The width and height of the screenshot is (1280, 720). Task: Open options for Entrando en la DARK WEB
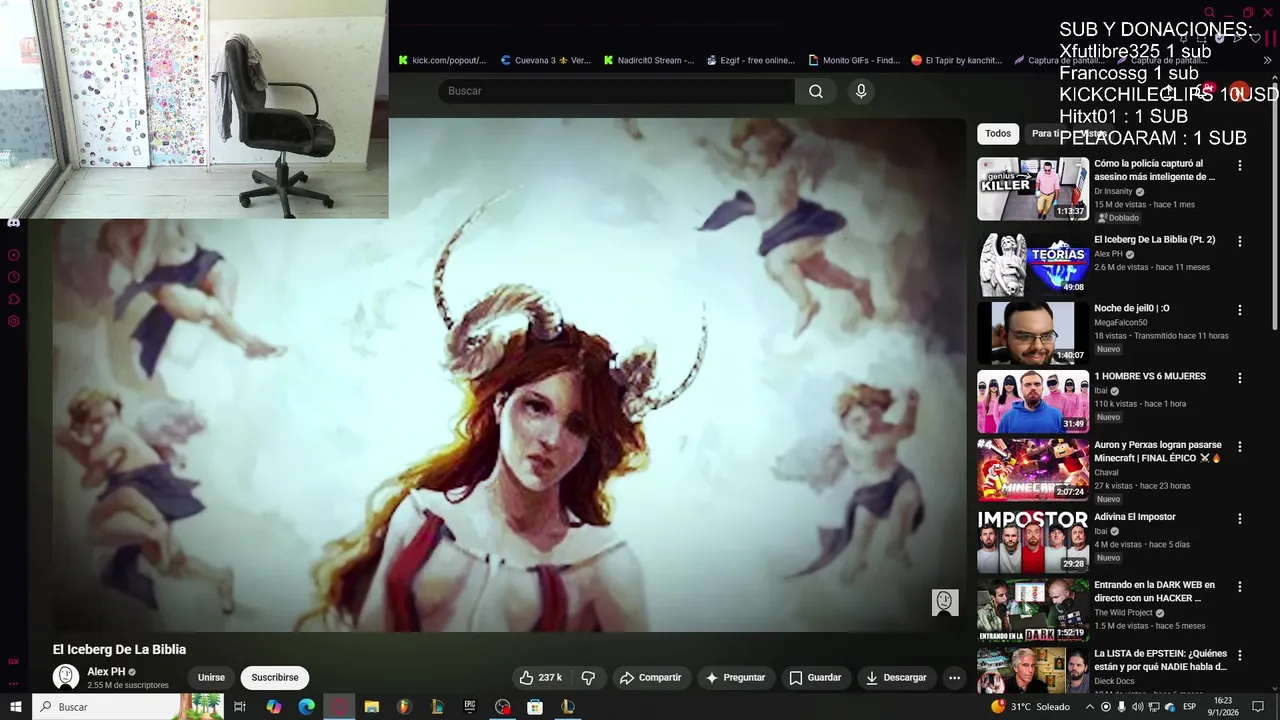coord(1240,586)
